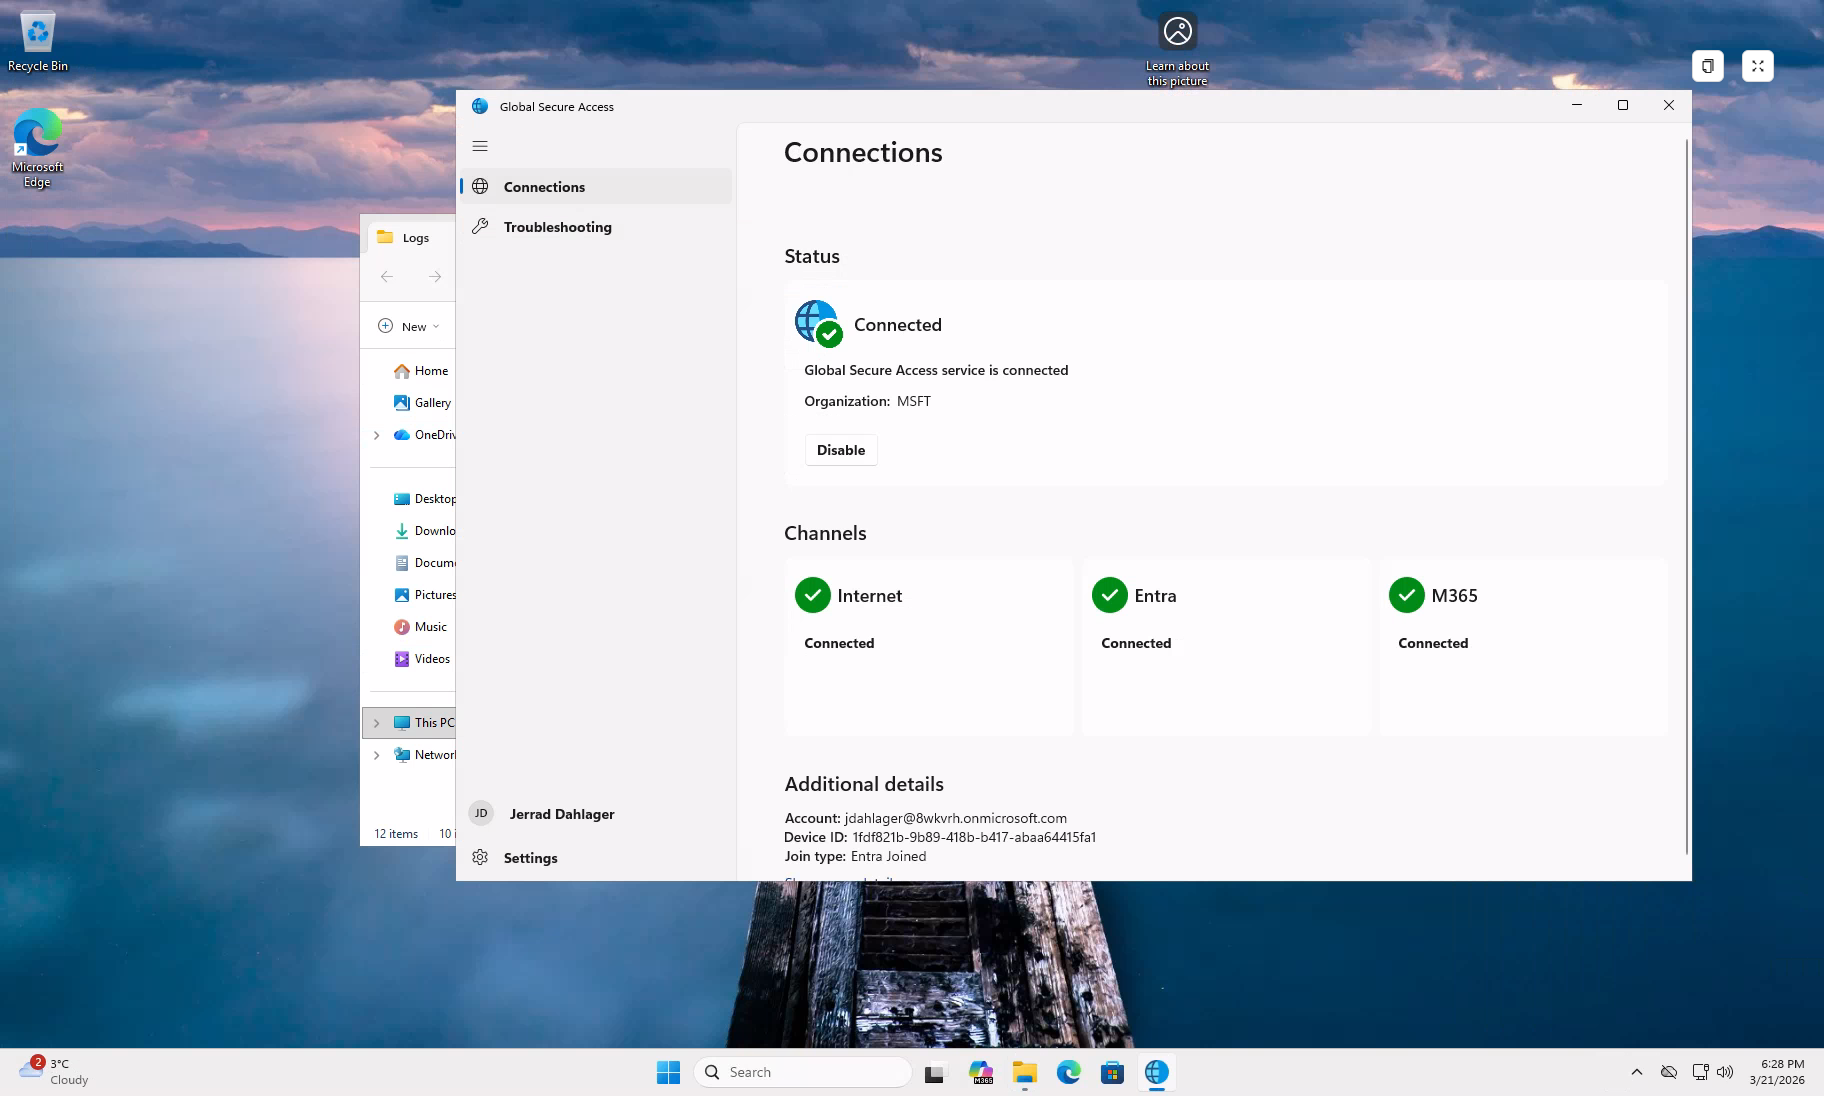
Task: Show hidden icons in system tray
Action: pyautogui.click(x=1637, y=1072)
